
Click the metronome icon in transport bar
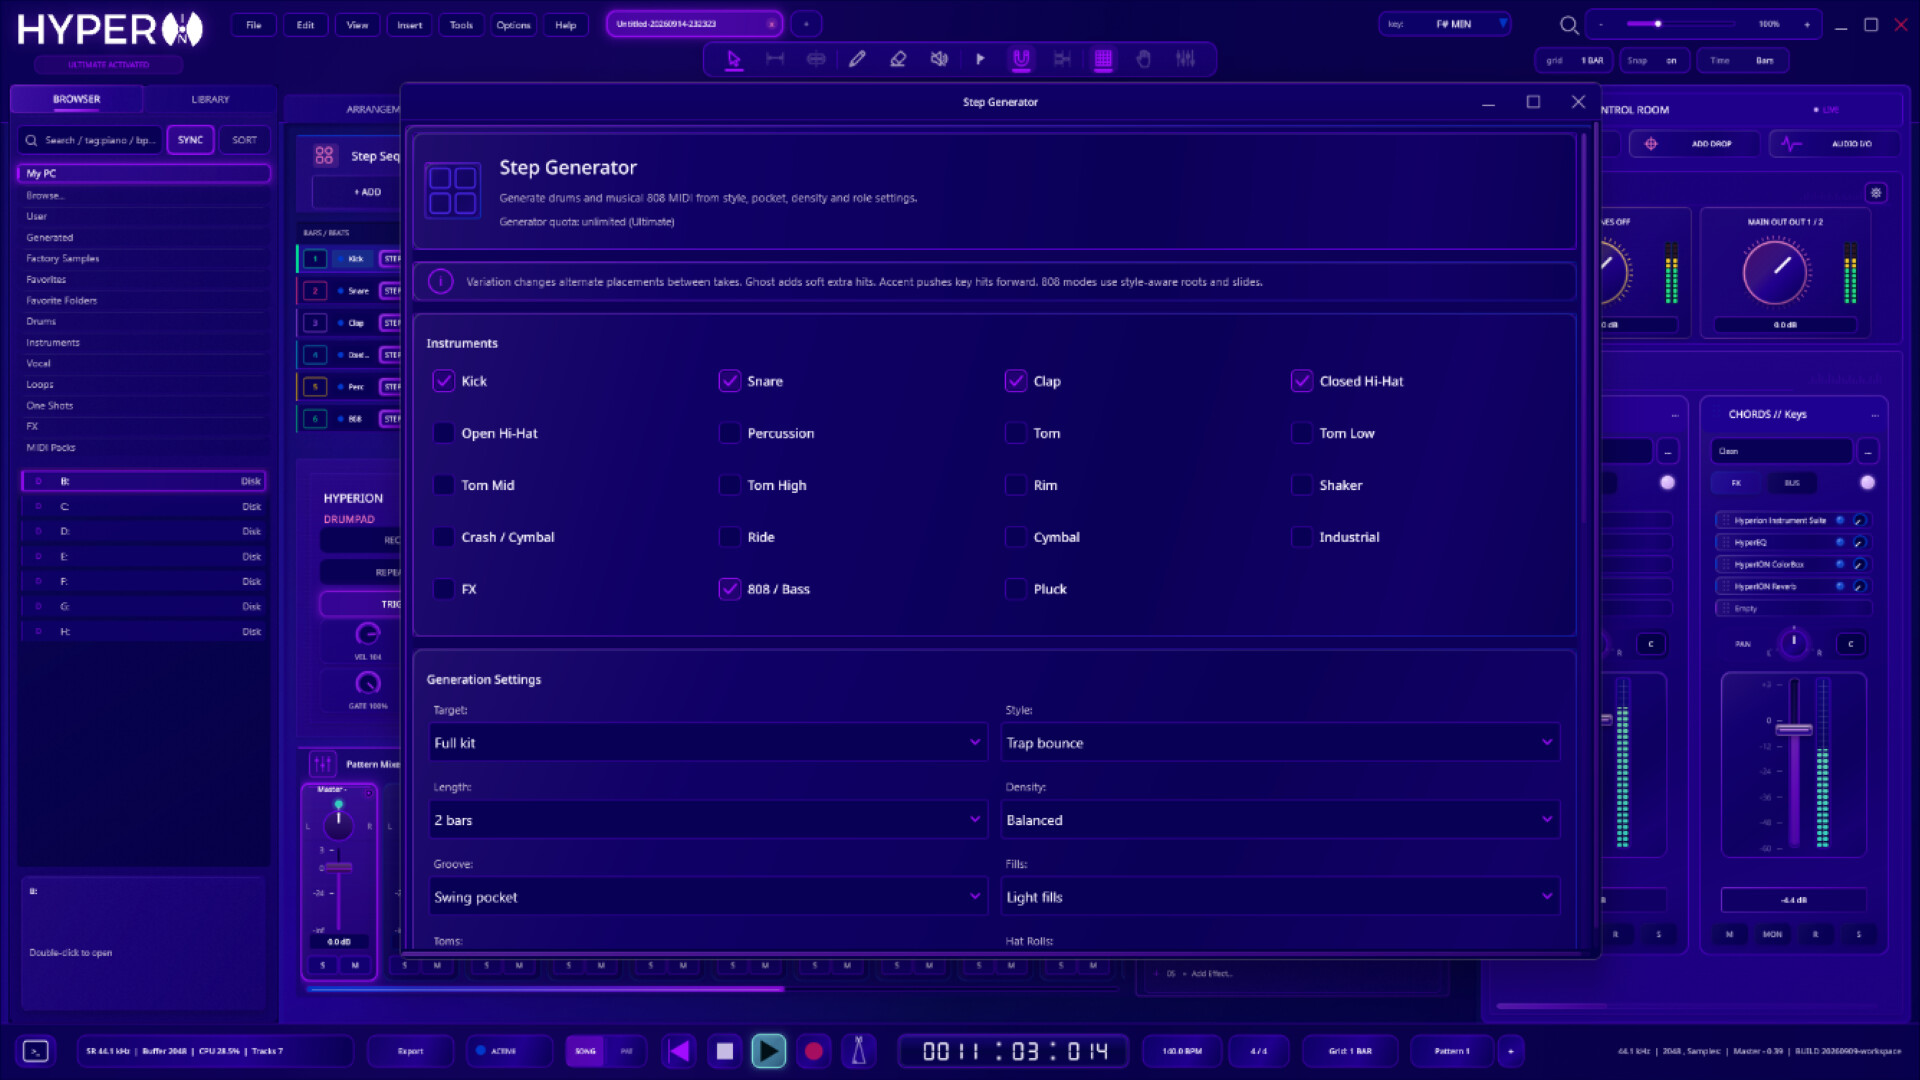(858, 1051)
